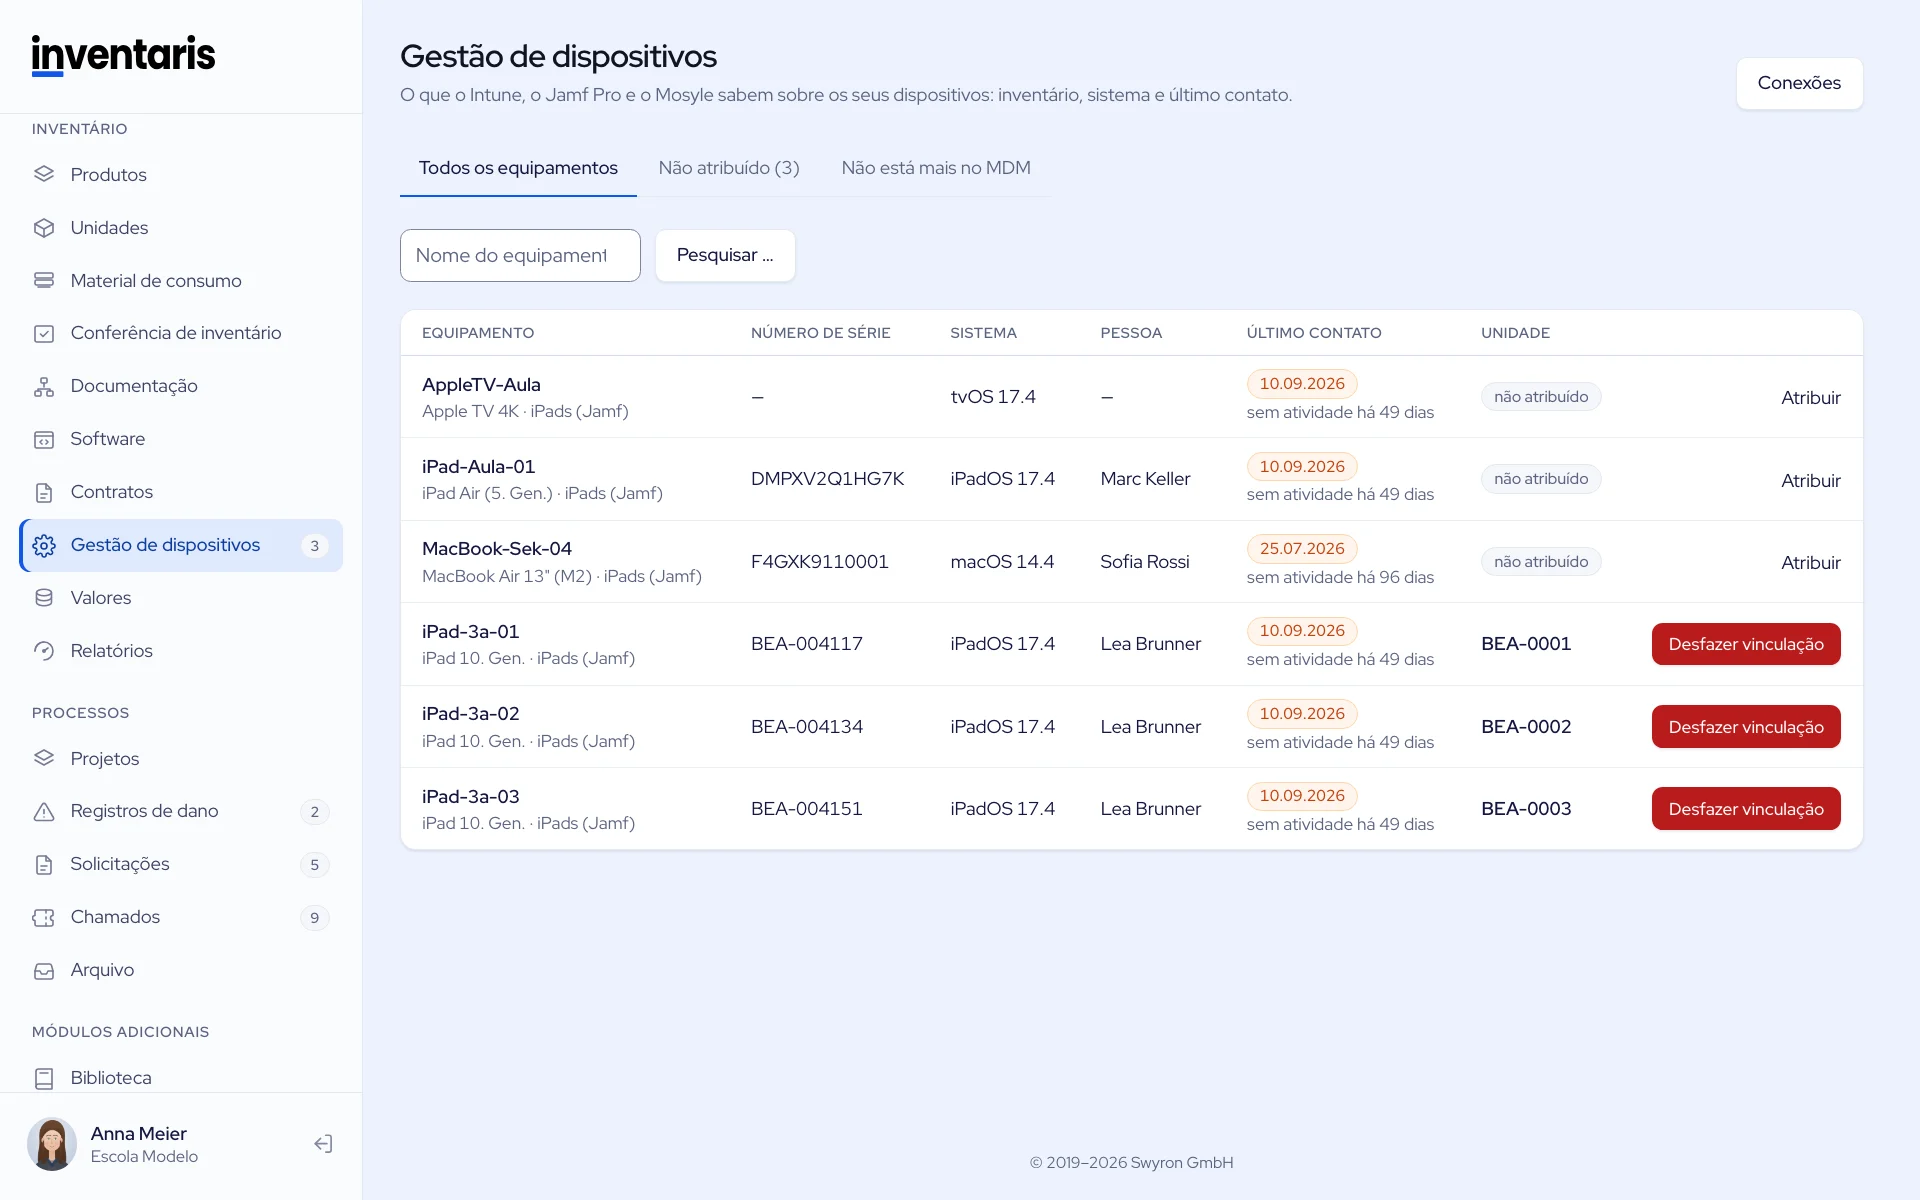Screen dimensions: 1920x1200
Task: Click the Software code-window icon
Action: click(44, 439)
